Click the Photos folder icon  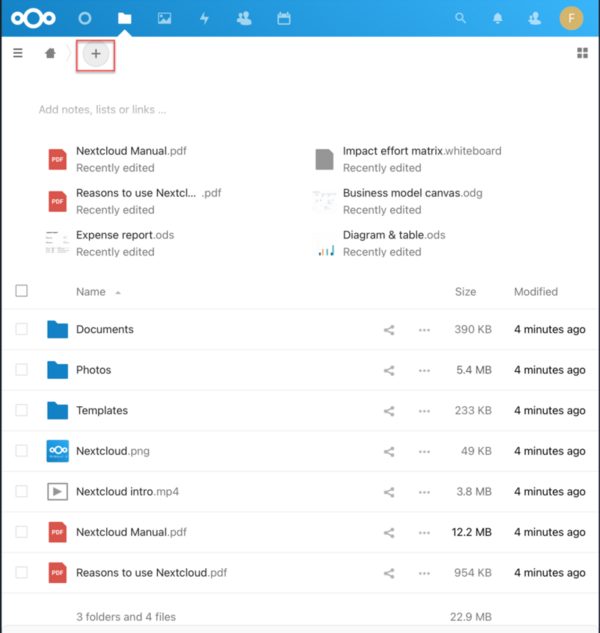tap(57, 369)
